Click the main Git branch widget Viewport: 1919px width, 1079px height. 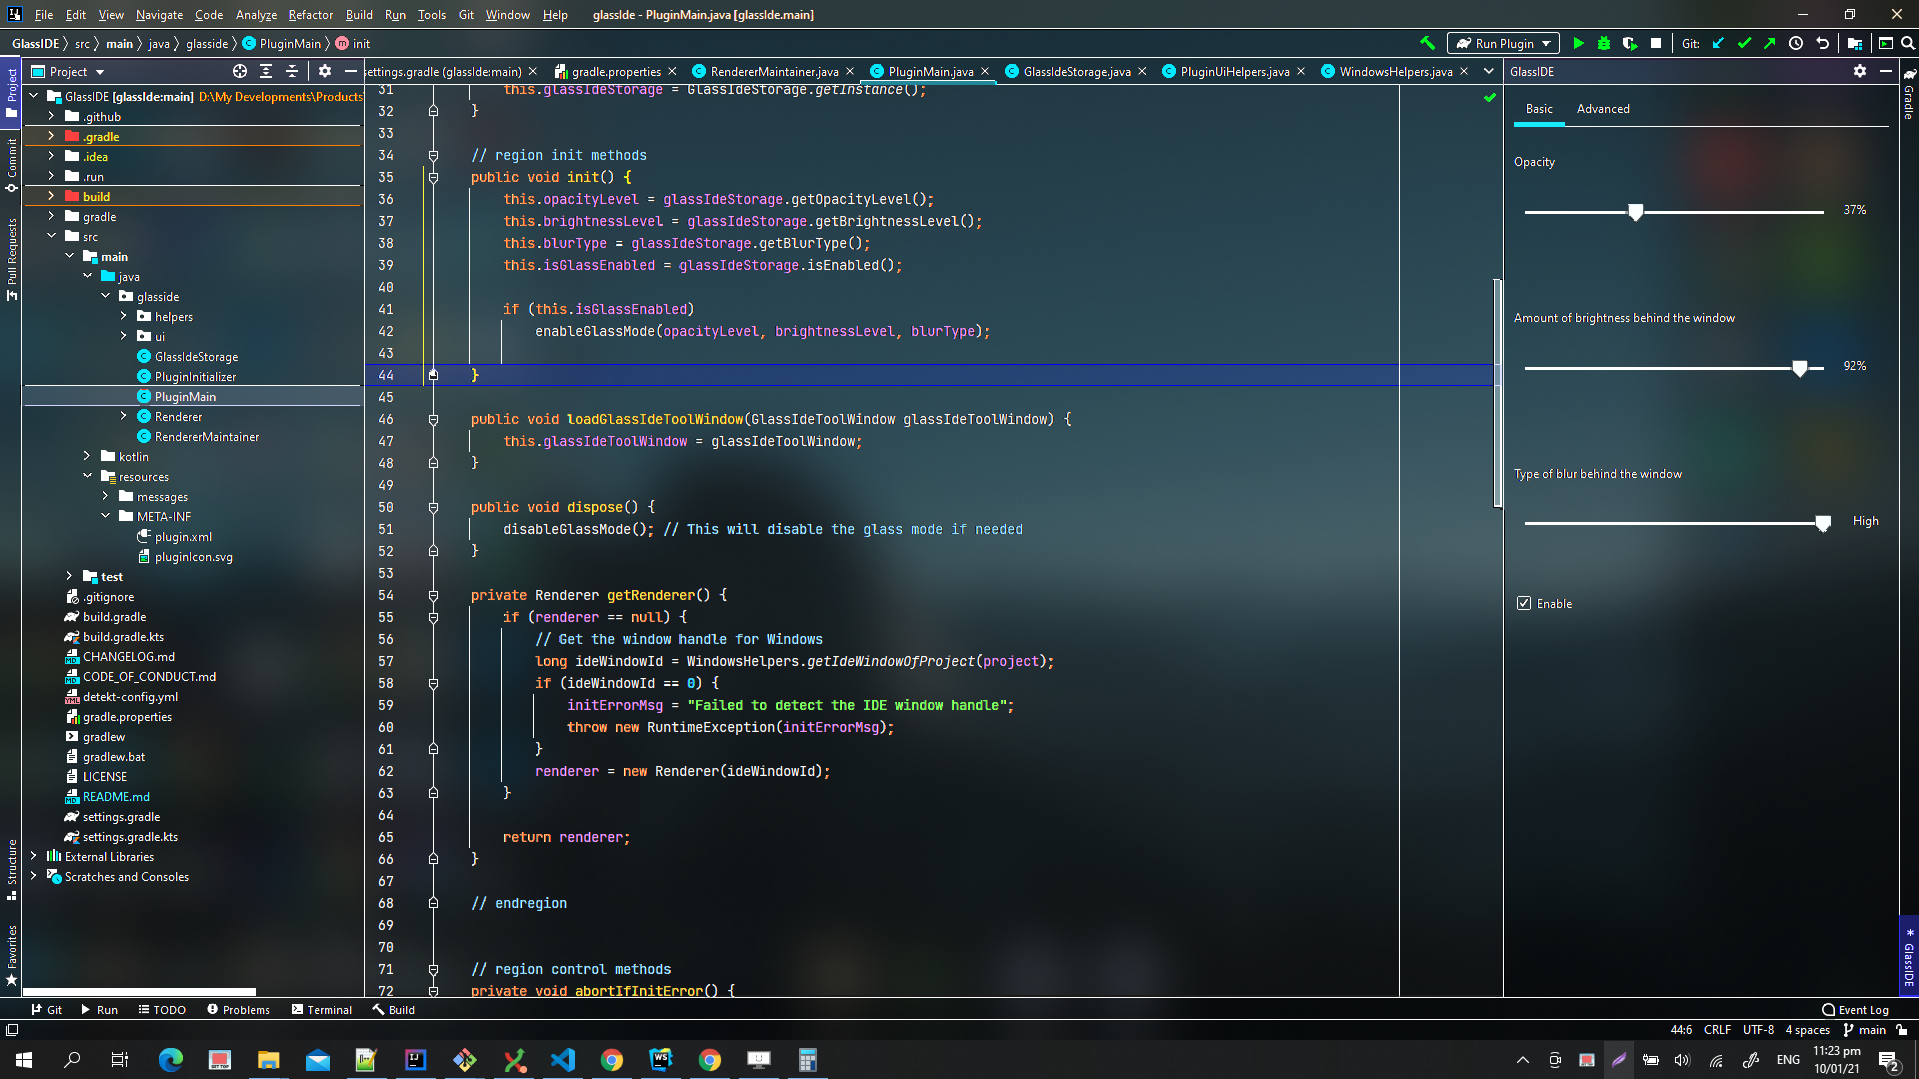coord(1864,1029)
